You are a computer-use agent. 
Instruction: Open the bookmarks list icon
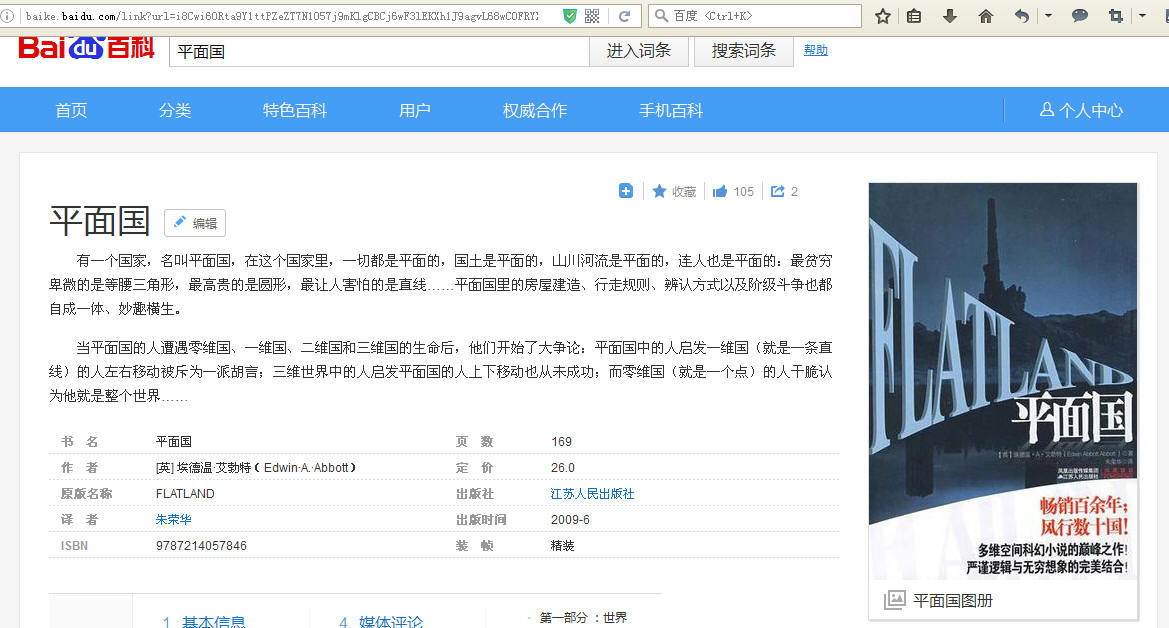(914, 16)
